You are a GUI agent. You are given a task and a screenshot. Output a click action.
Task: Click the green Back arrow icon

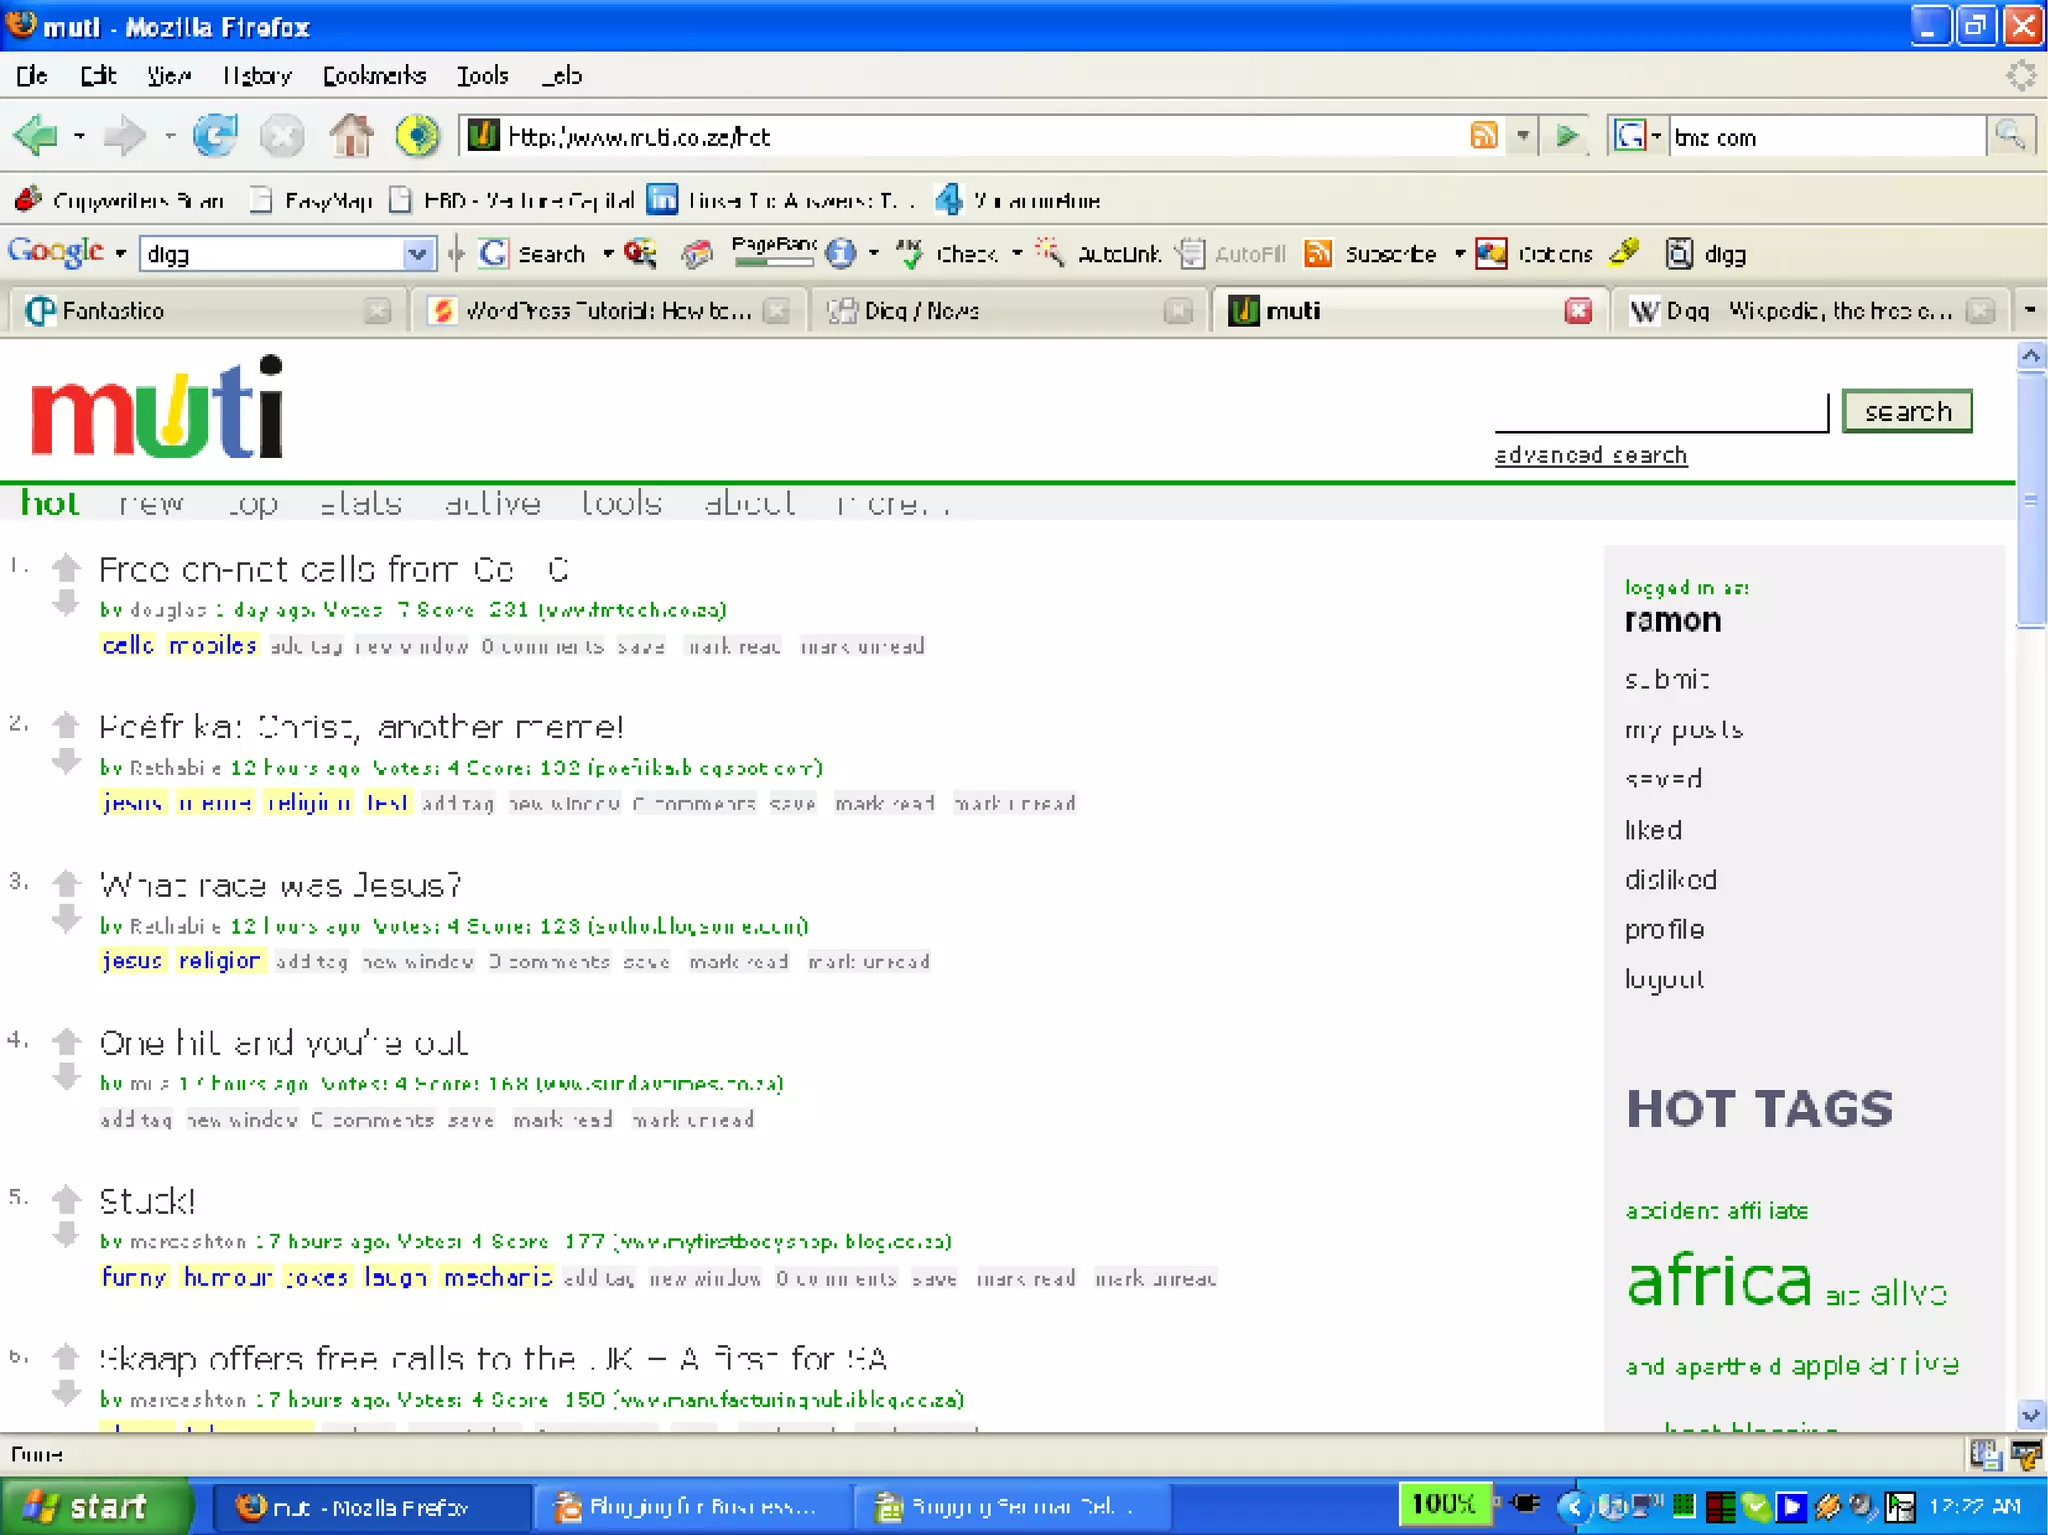36,136
